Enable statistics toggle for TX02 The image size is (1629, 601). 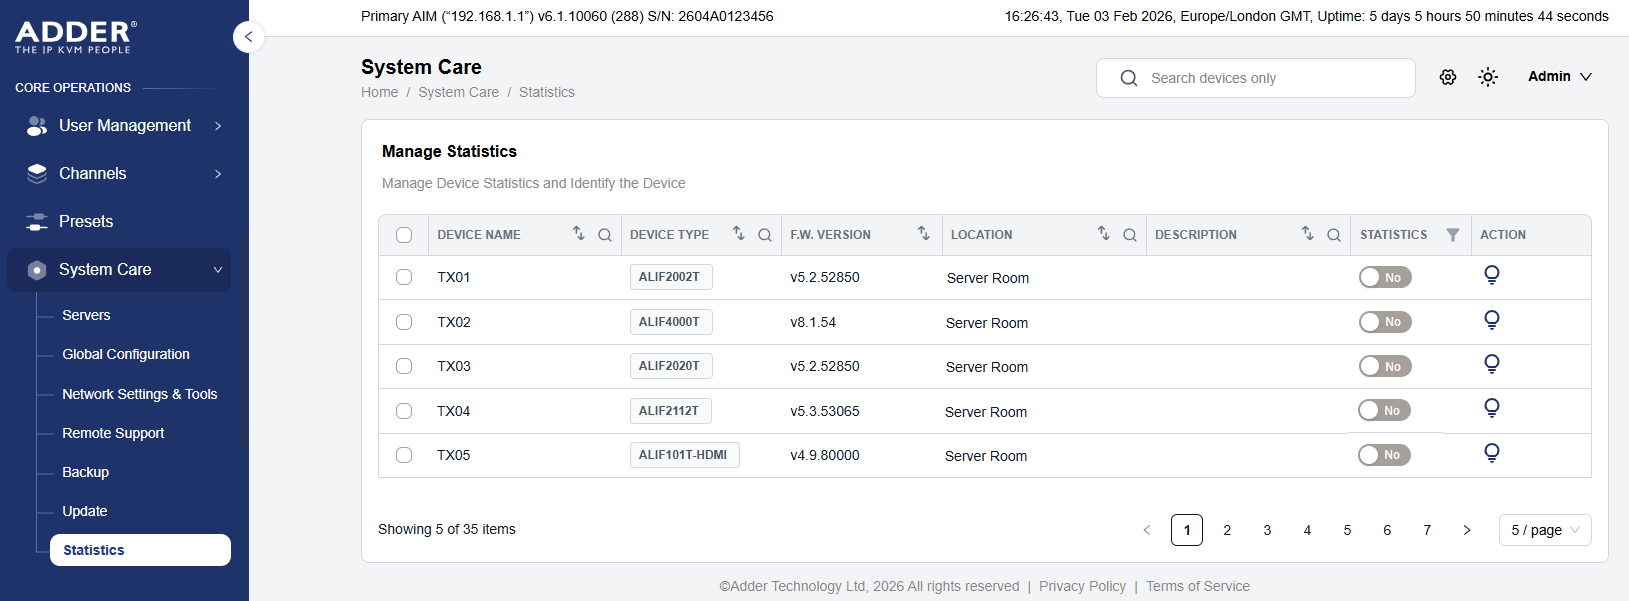tap(1384, 322)
